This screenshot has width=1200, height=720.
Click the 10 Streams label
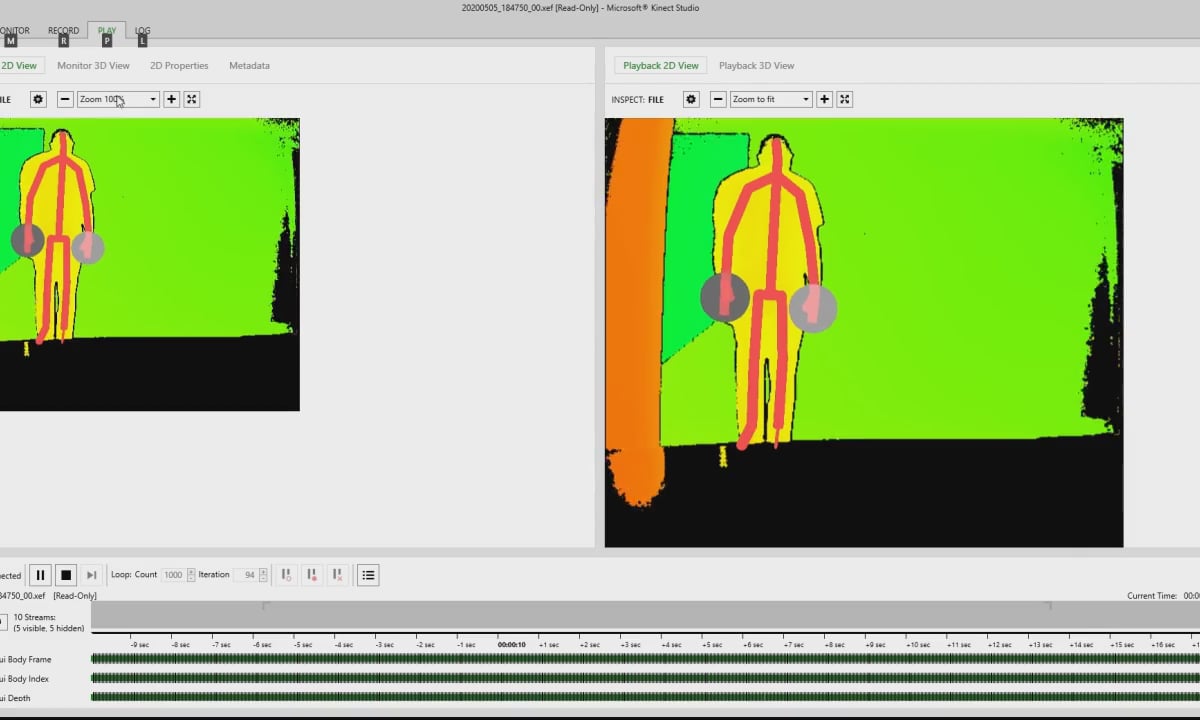click(x=35, y=618)
